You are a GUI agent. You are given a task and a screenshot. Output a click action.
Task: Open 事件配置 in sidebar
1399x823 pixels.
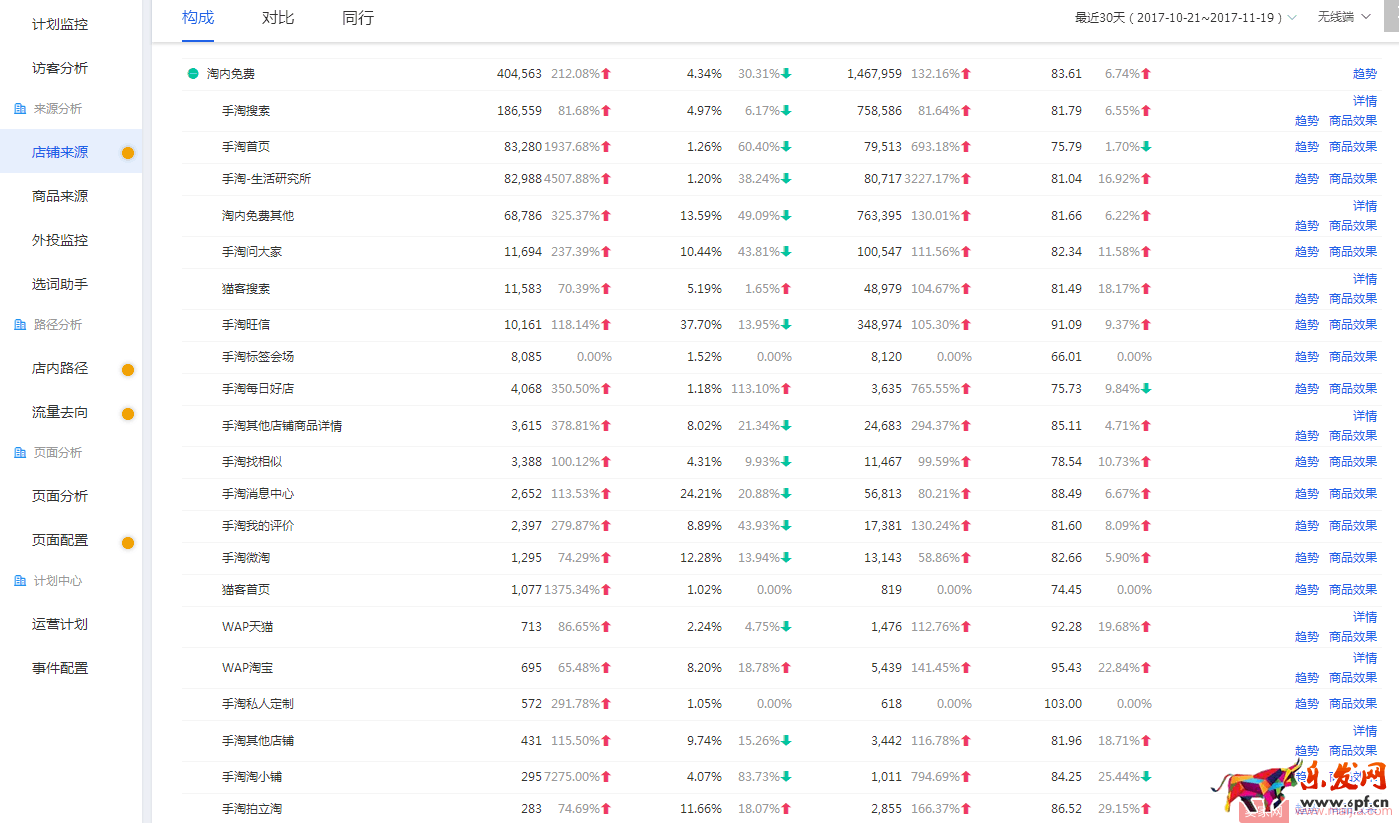[60, 668]
